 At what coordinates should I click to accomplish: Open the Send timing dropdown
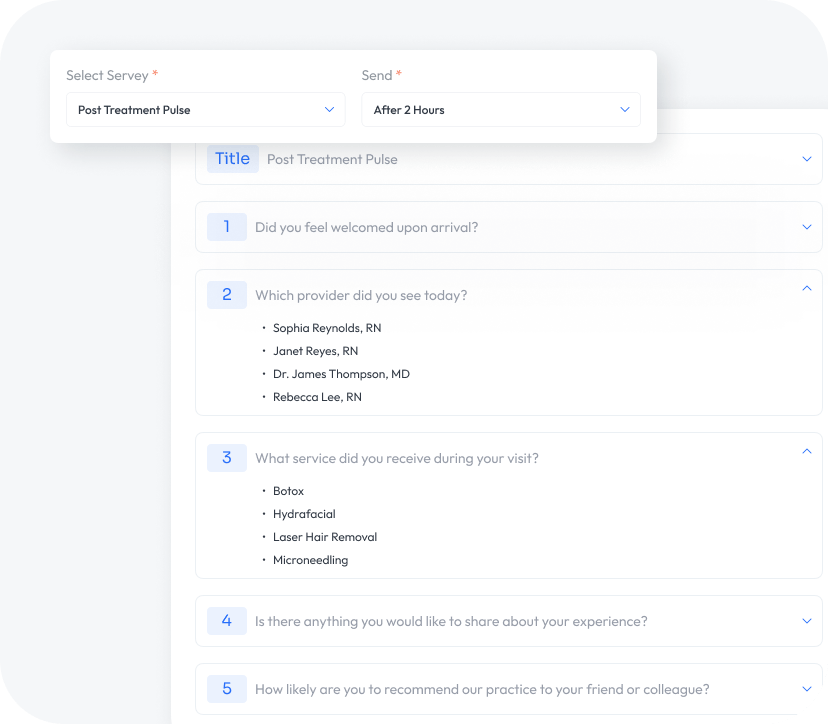click(500, 110)
